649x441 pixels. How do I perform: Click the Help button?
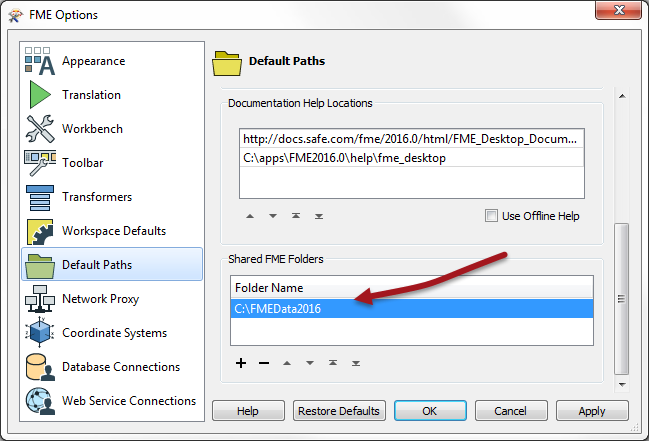(x=248, y=411)
